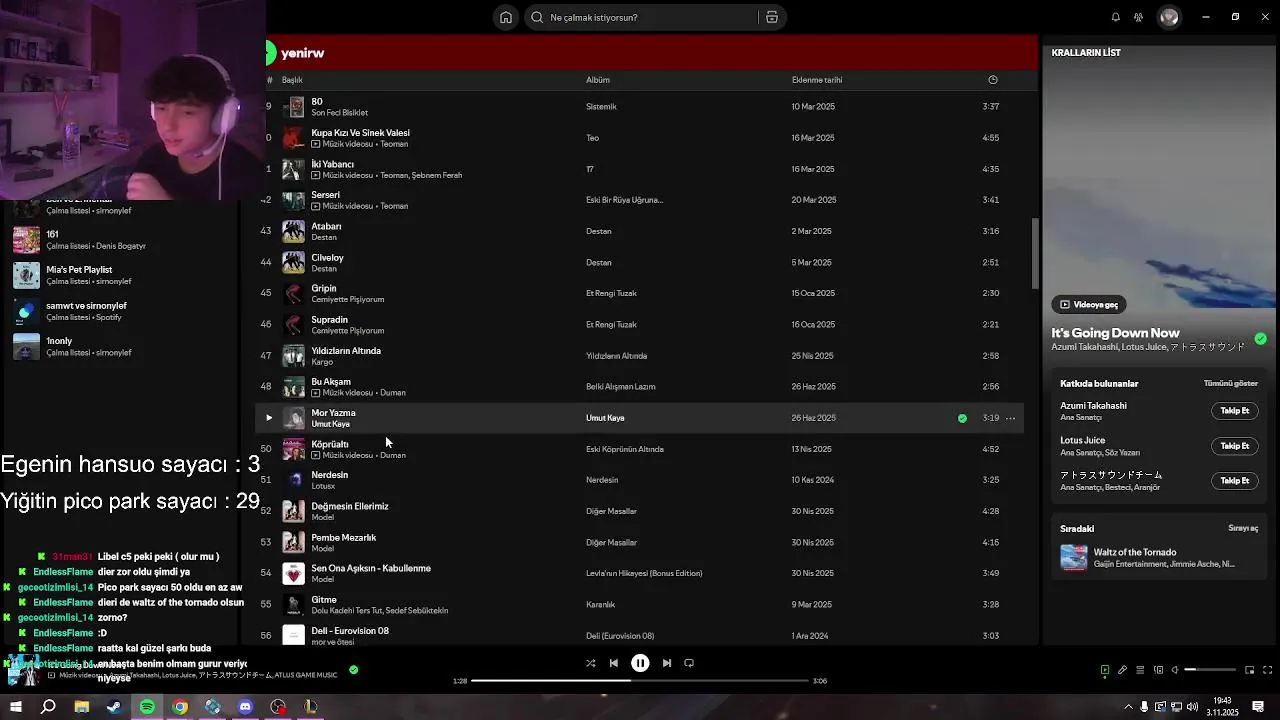Screen dimensions: 1280x720
Task: Click the search field 'Ne çalmak istiyorsun?'
Action: pyautogui.click(x=642, y=17)
